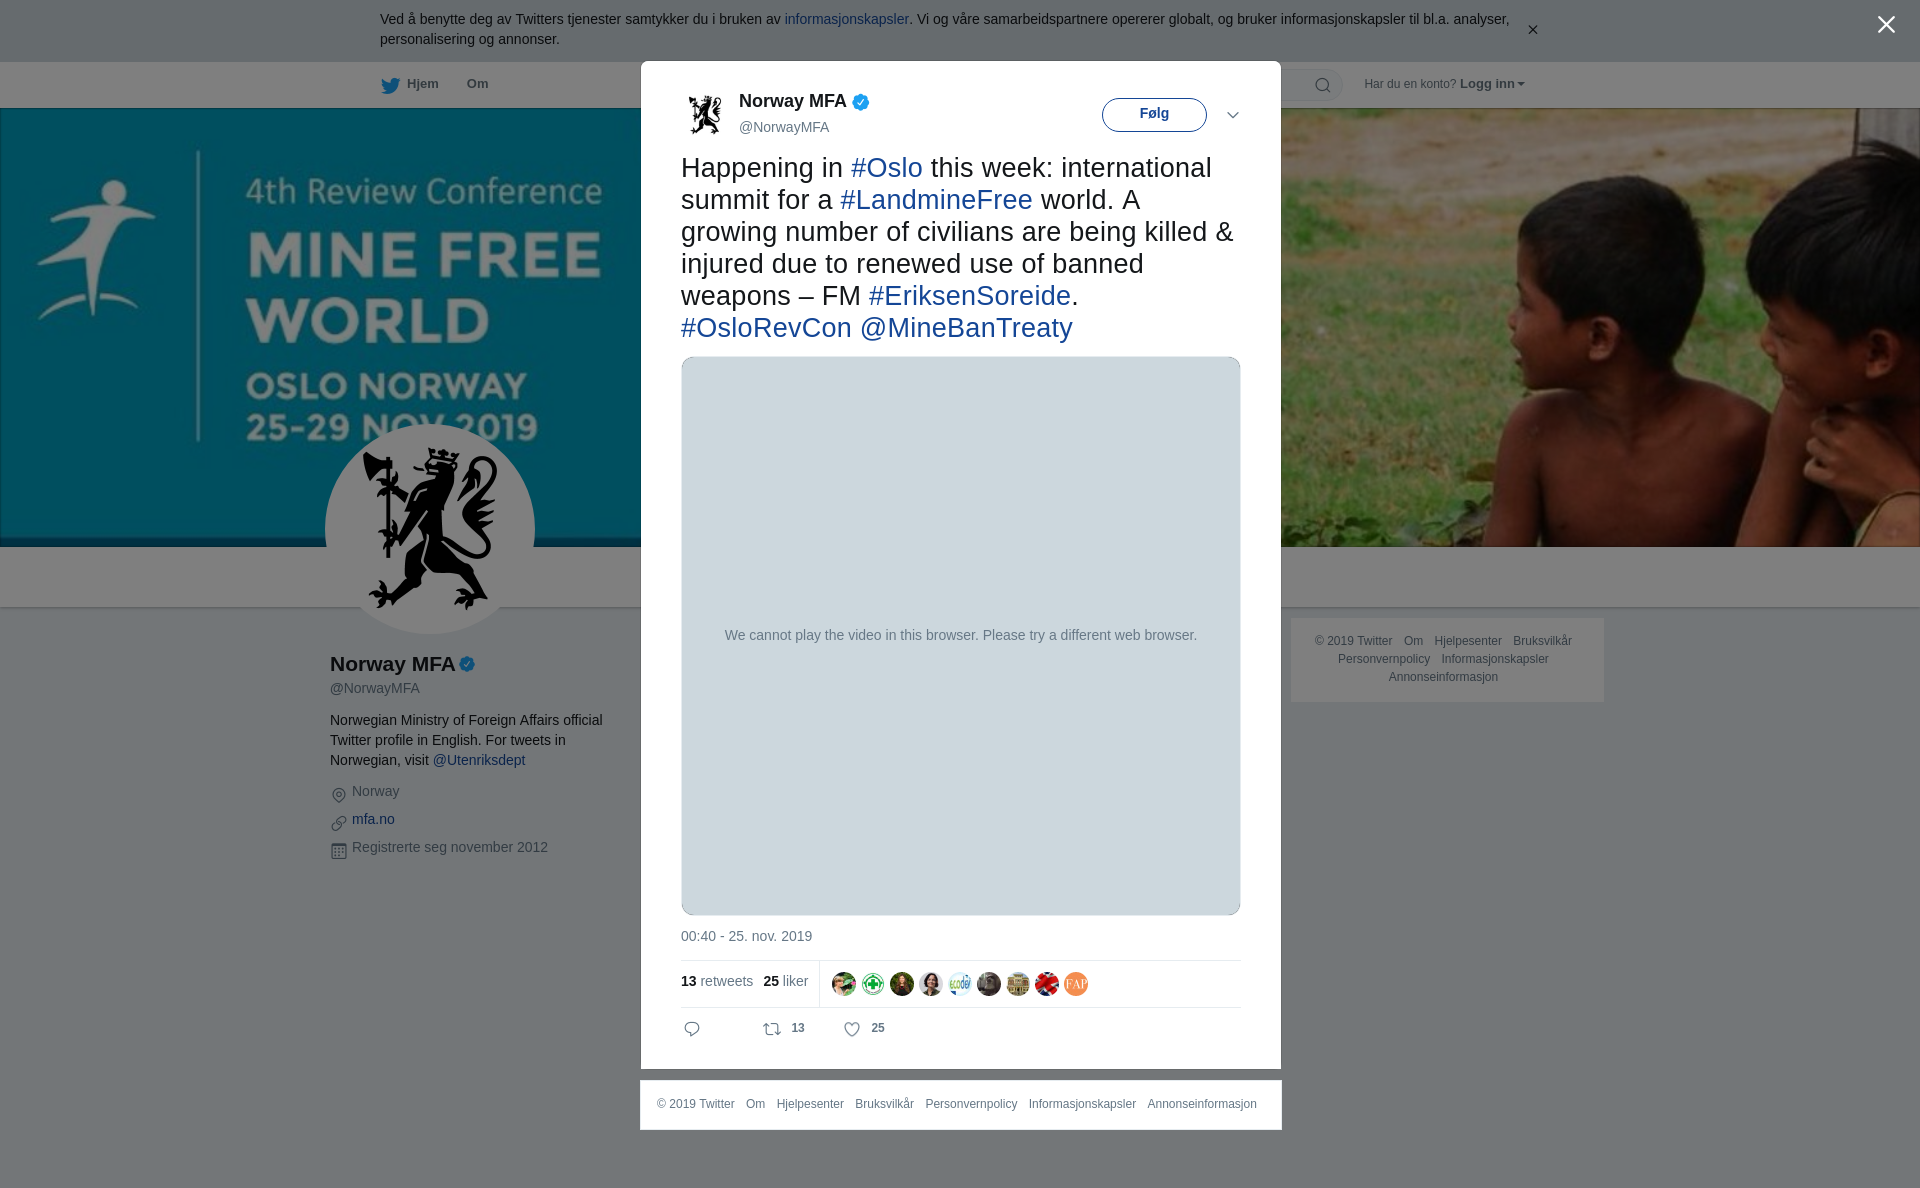The image size is (1920, 1188).
Task: Open the informasjonskapsler link in the banner
Action: pyautogui.click(x=846, y=19)
